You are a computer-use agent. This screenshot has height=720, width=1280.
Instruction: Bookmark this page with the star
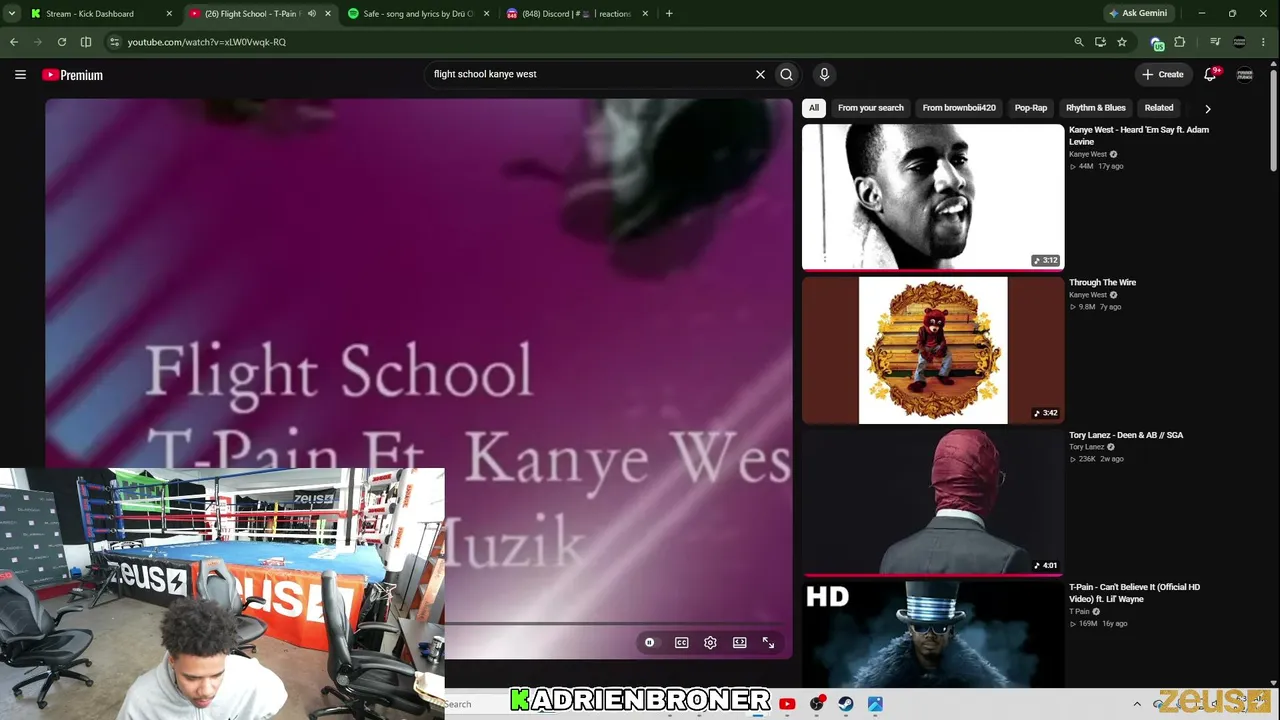[1122, 42]
